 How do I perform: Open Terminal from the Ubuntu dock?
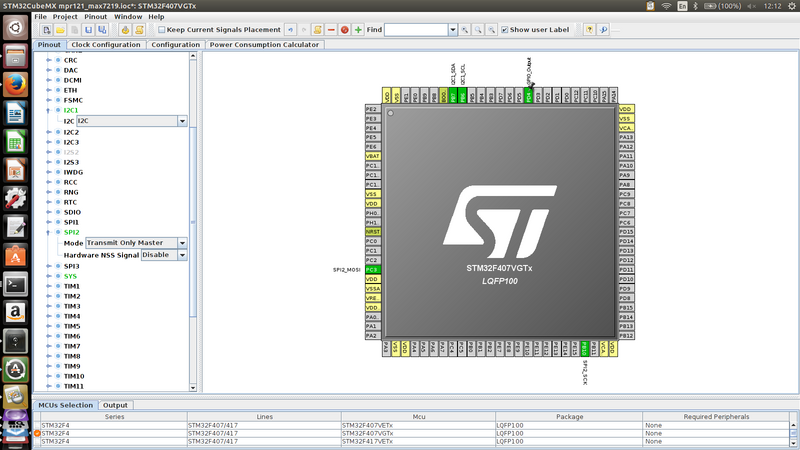[x=15, y=284]
